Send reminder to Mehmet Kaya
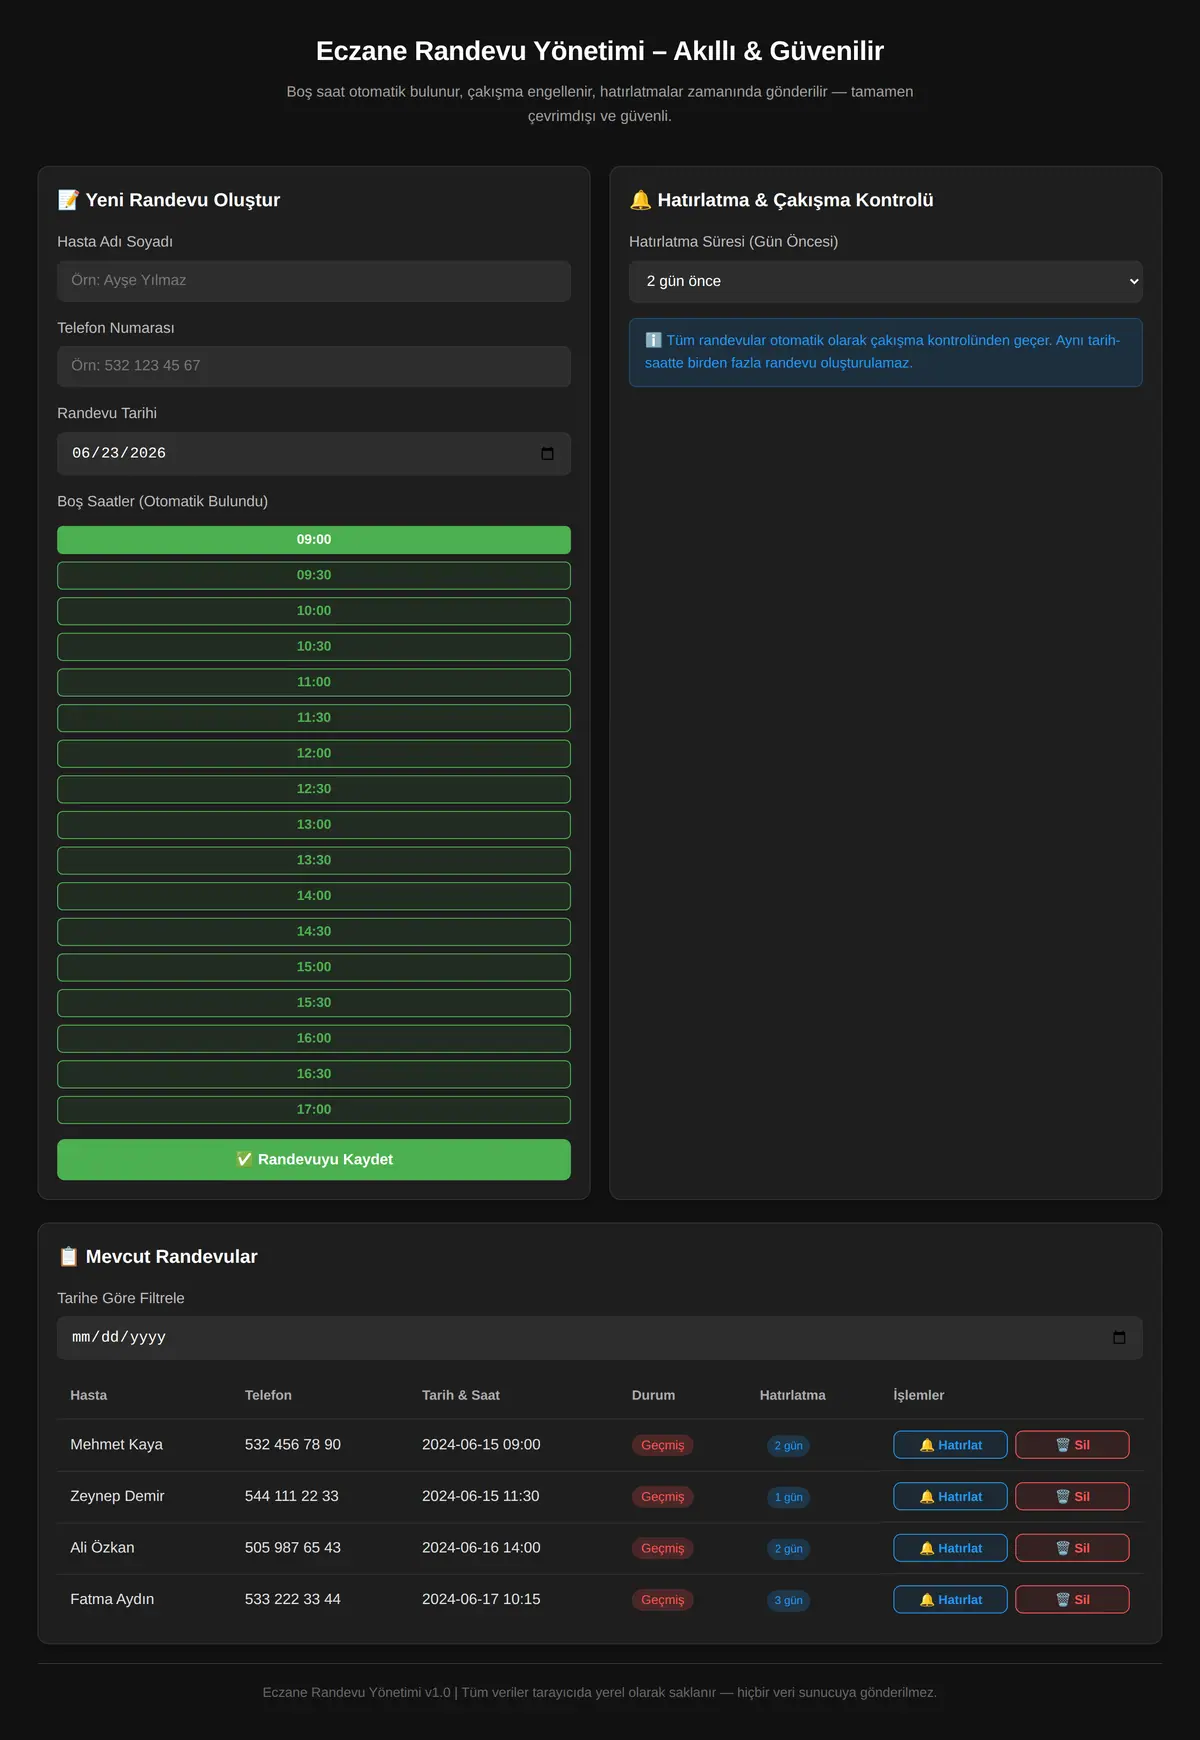 pos(950,1445)
